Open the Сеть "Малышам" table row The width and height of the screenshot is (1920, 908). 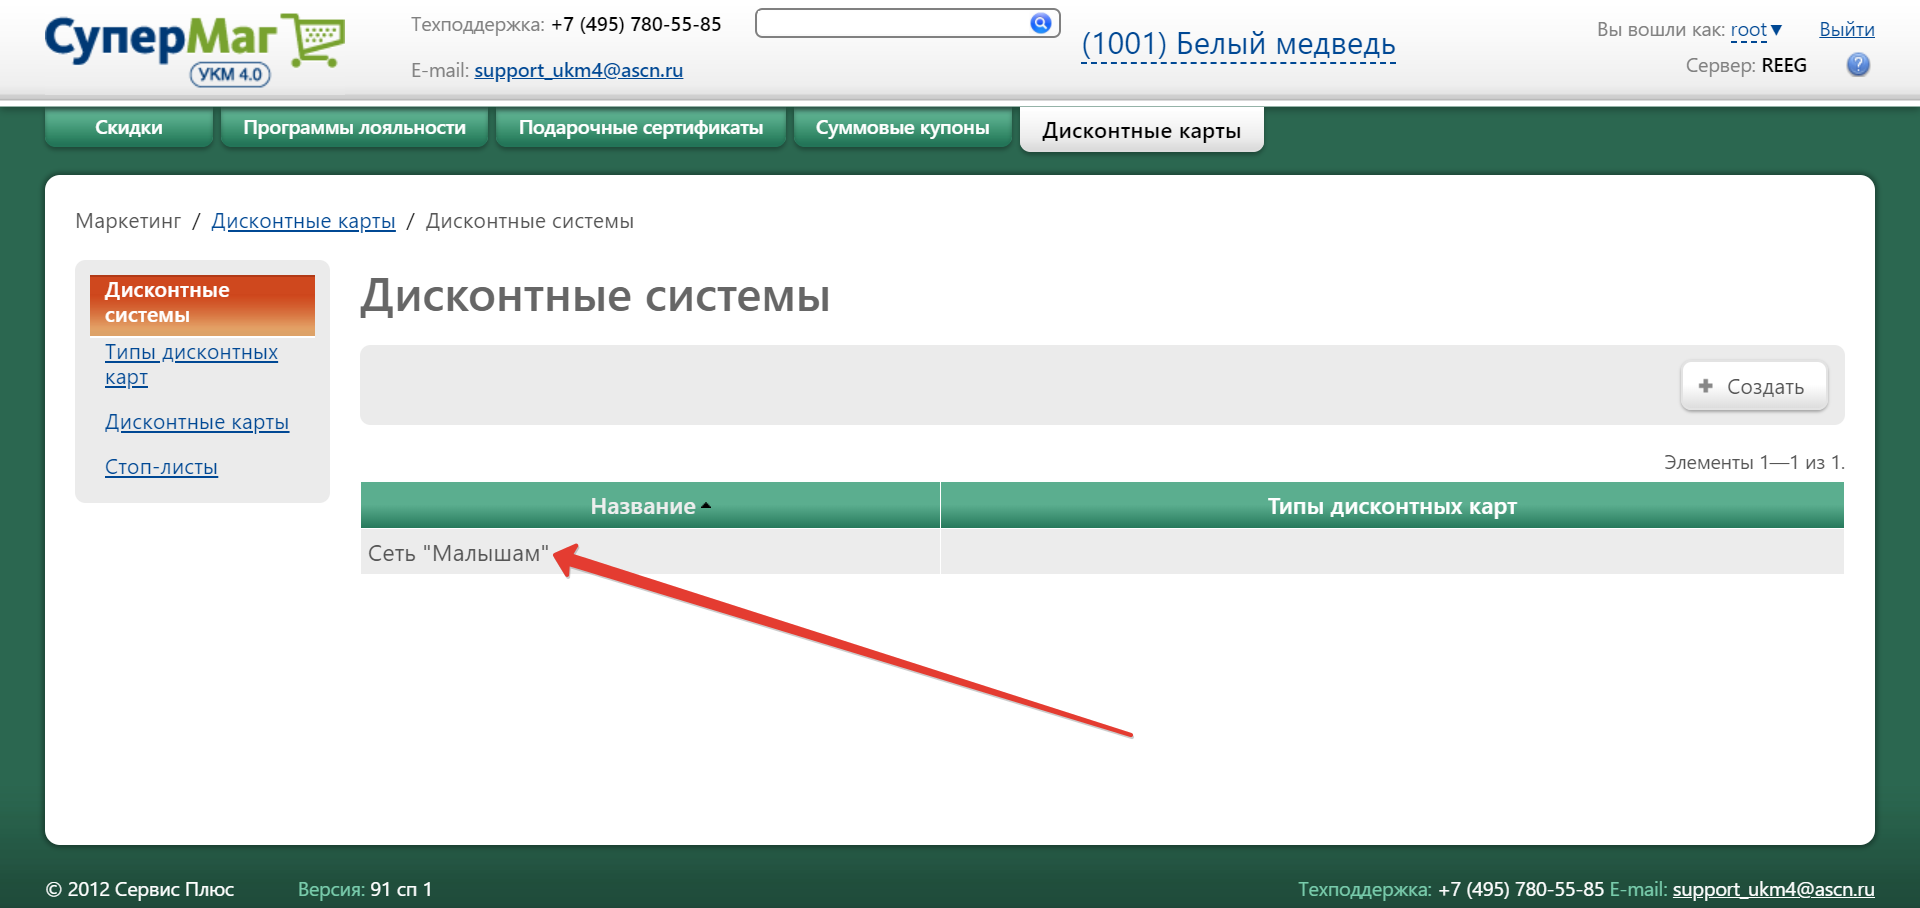(x=458, y=553)
